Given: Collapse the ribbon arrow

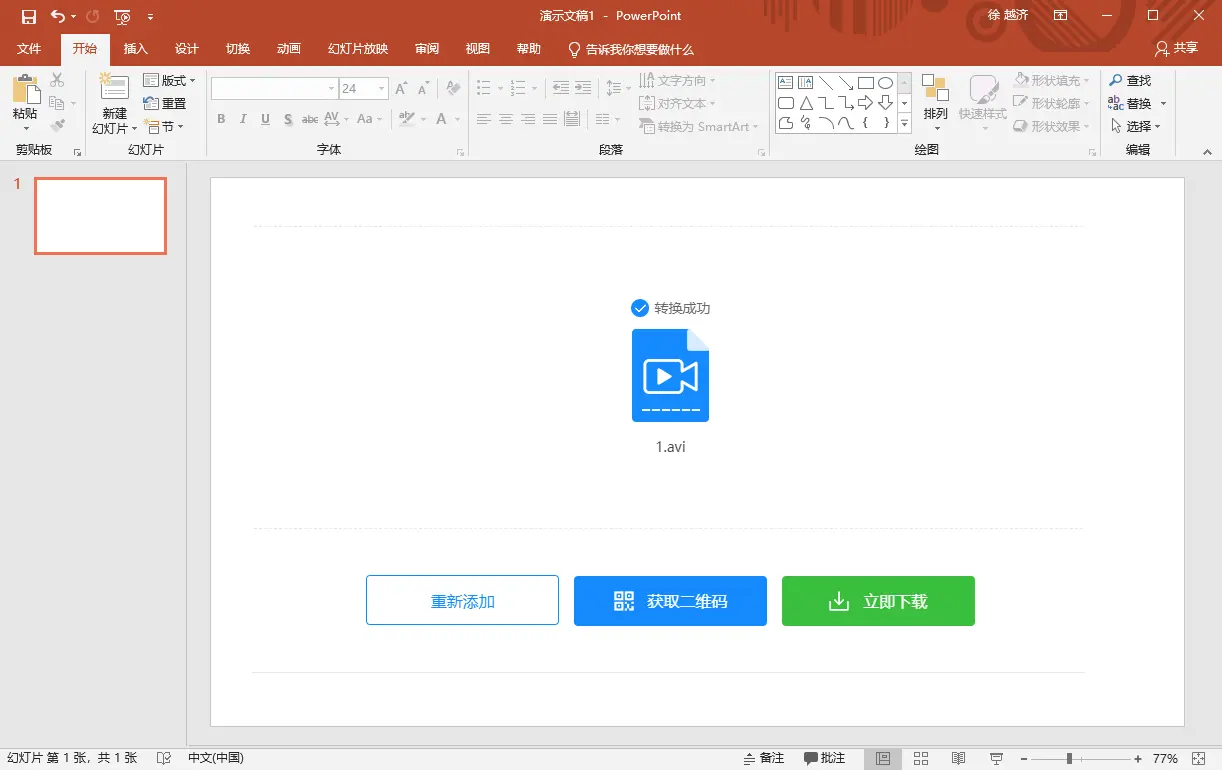Looking at the screenshot, I should pos(1207,150).
